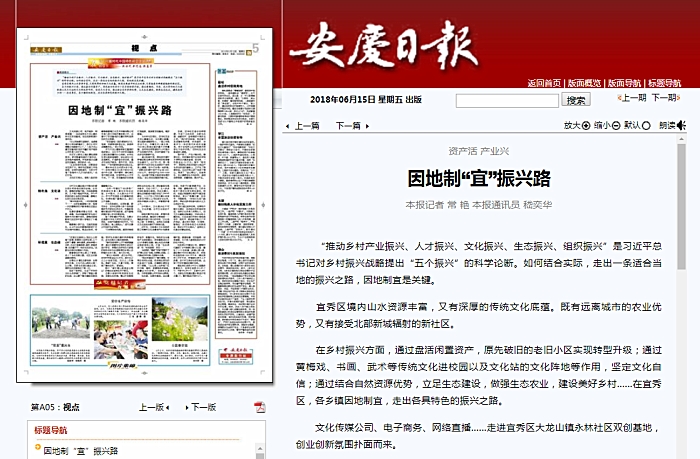
Task: Open 版面概览 in top navigation
Action: click(584, 83)
